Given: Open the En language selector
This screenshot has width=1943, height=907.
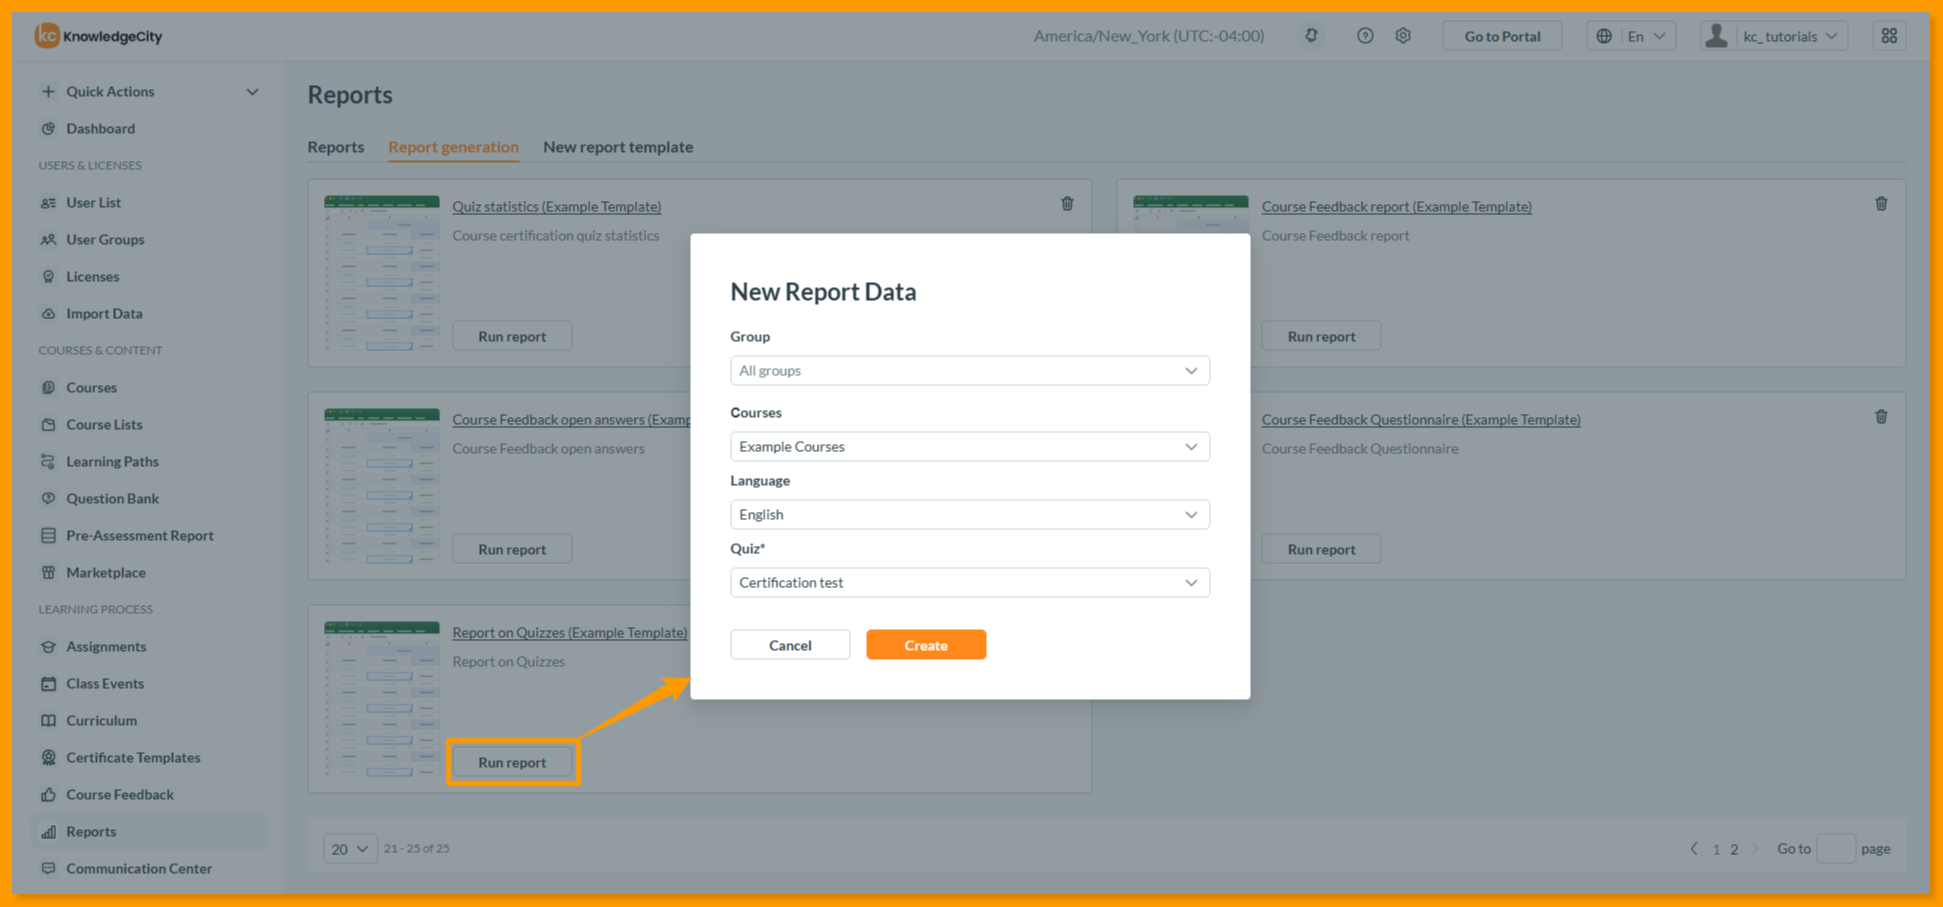Looking at the screenshot, I should click(x=1631, y=36).
